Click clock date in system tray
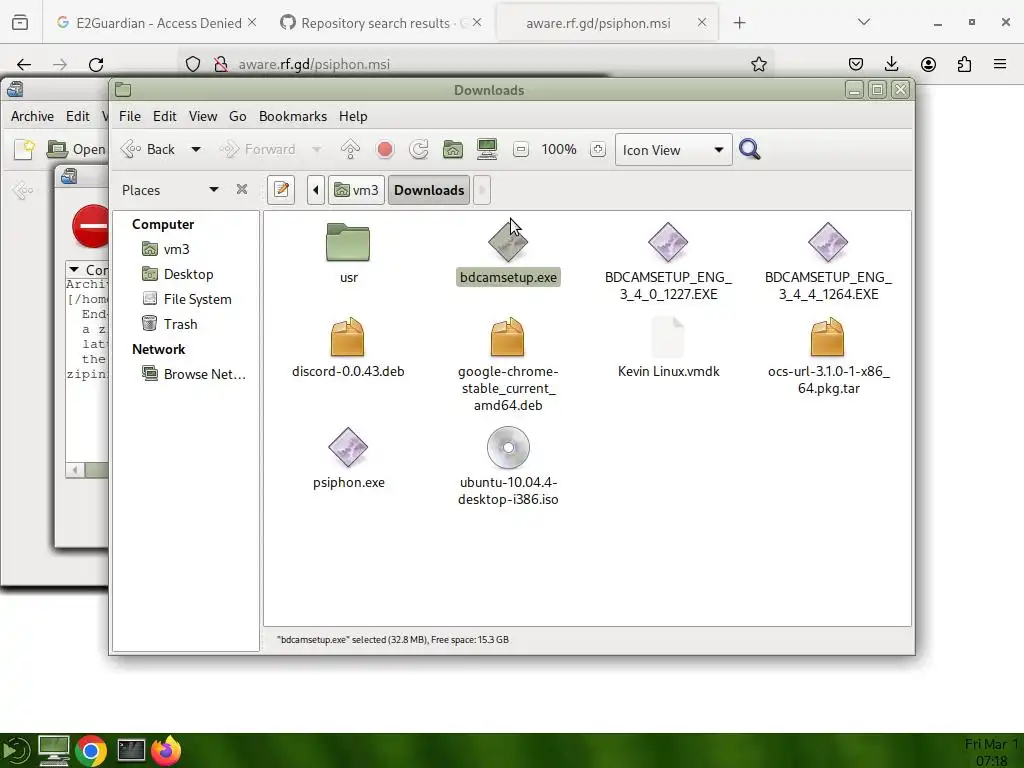Viewport: 1024px width, 768px height. pos(991,752)
